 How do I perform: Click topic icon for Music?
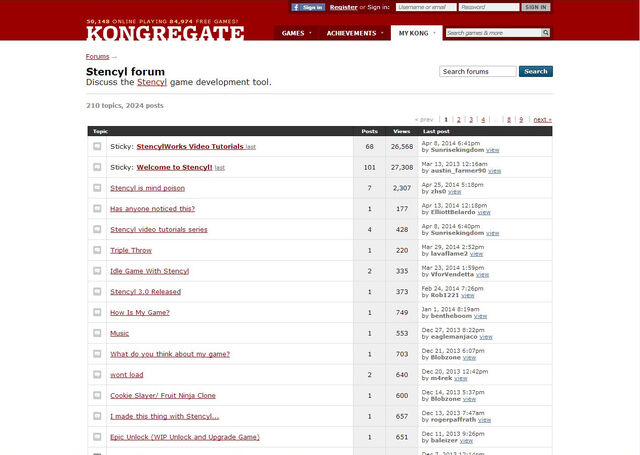[97, 333]
